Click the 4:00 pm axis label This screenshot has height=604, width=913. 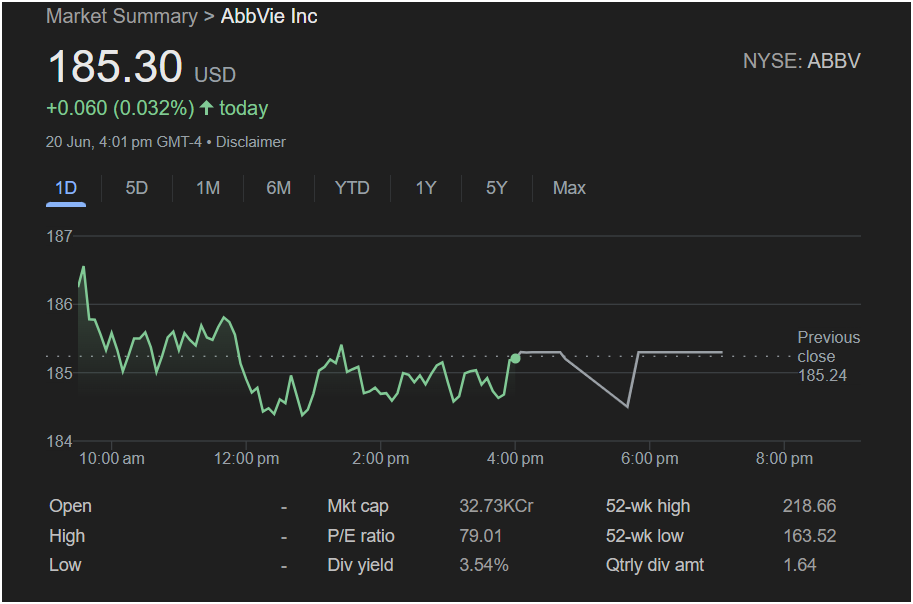point(515,459)
